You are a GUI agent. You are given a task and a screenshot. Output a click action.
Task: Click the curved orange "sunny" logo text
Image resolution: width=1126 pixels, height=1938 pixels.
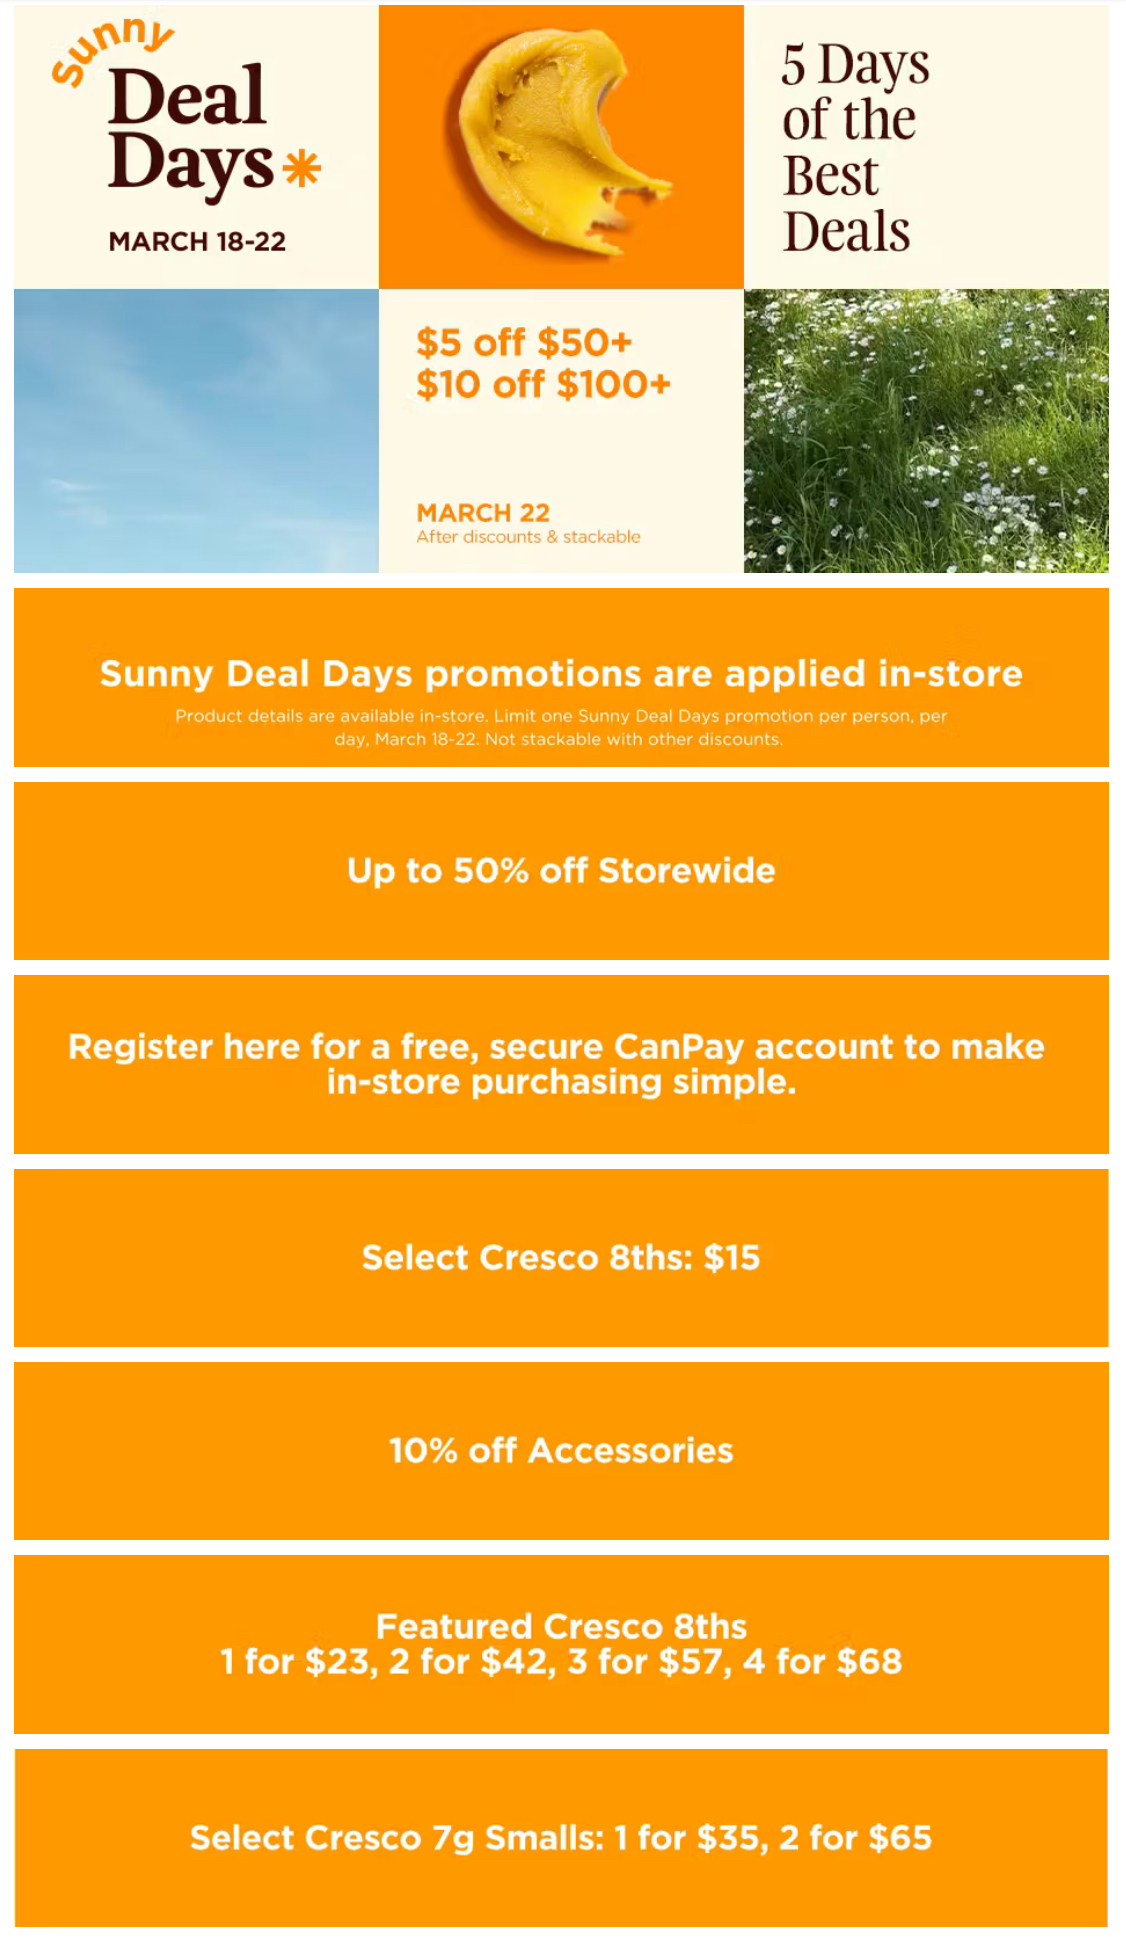click(x=111, y=51)
